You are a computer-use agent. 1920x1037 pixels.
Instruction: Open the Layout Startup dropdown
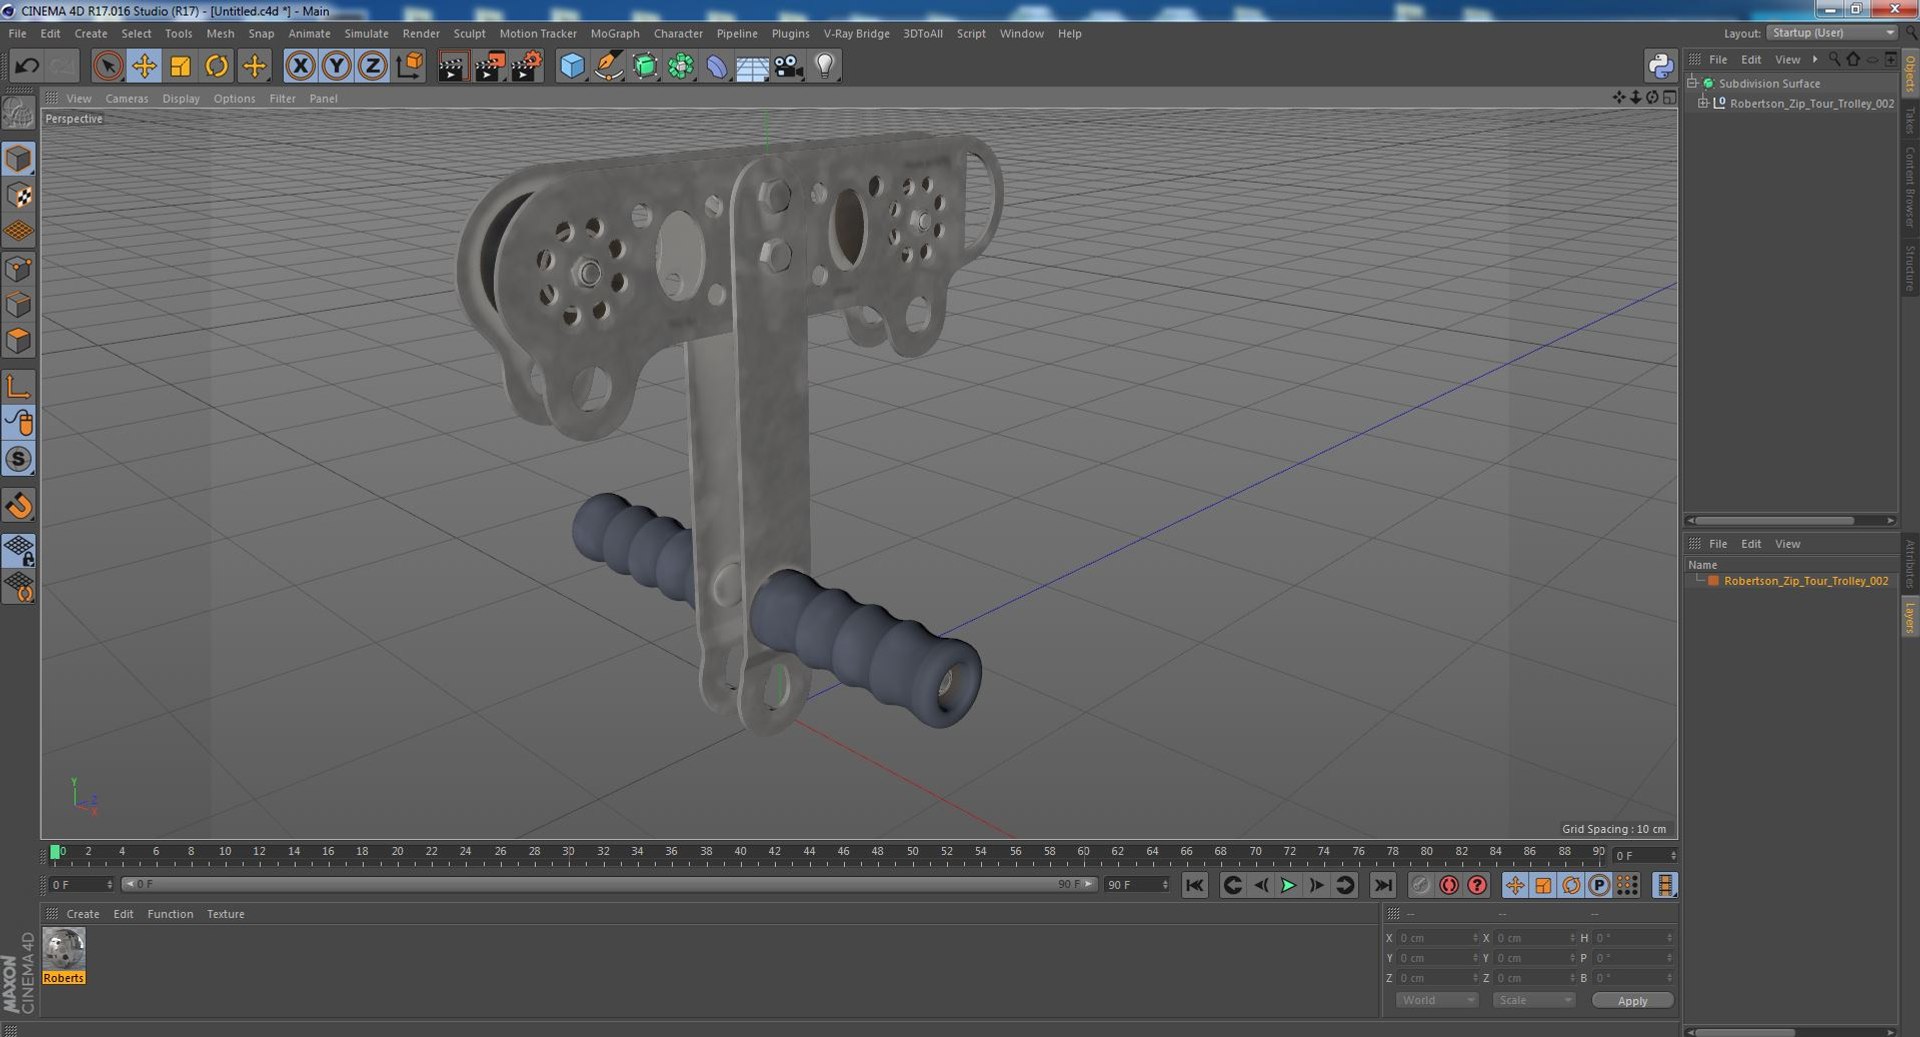point(1831,33)
